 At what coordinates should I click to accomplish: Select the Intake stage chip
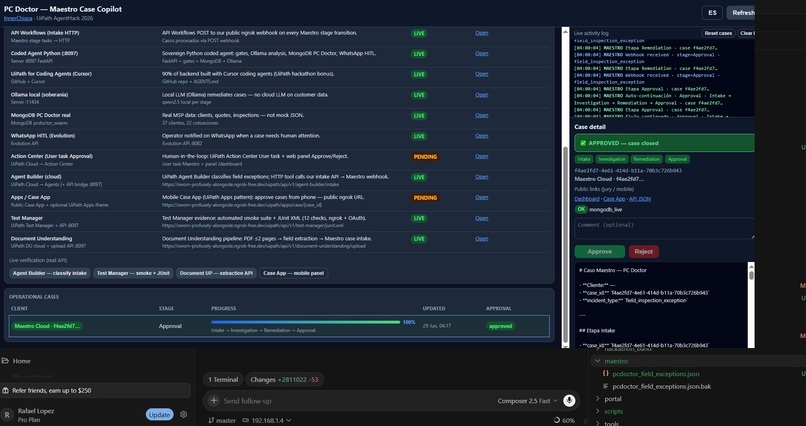click(583, 159)
